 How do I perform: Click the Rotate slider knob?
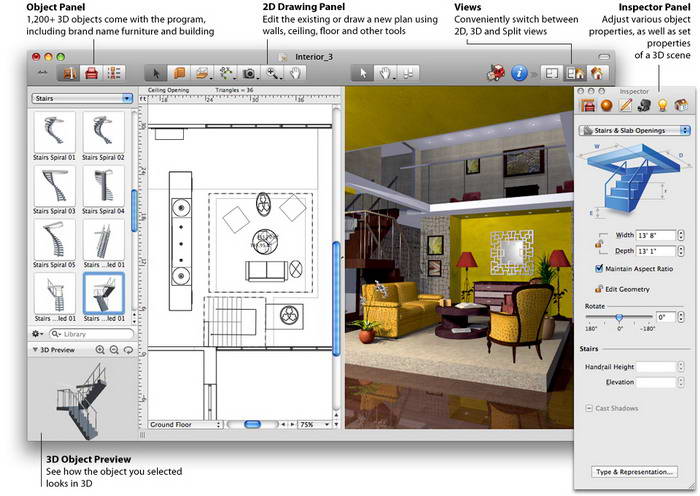point(619,317)
